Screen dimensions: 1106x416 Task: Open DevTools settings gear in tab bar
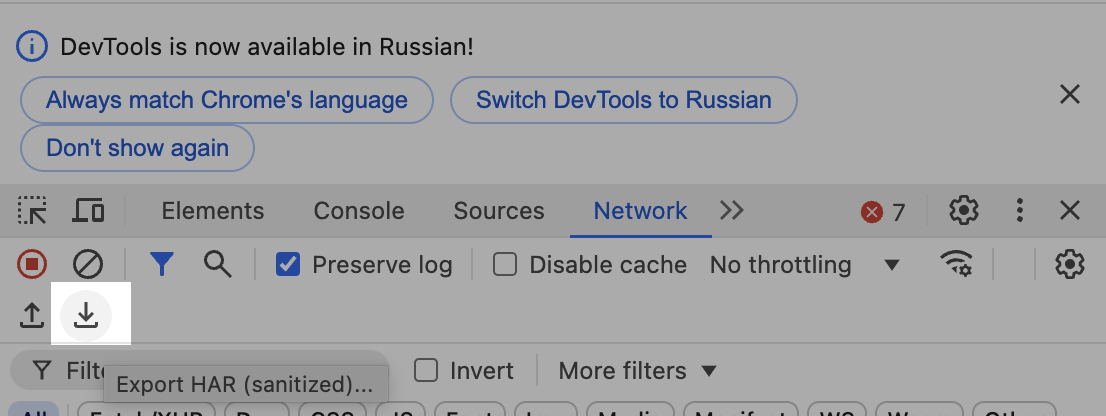(964, 211)
